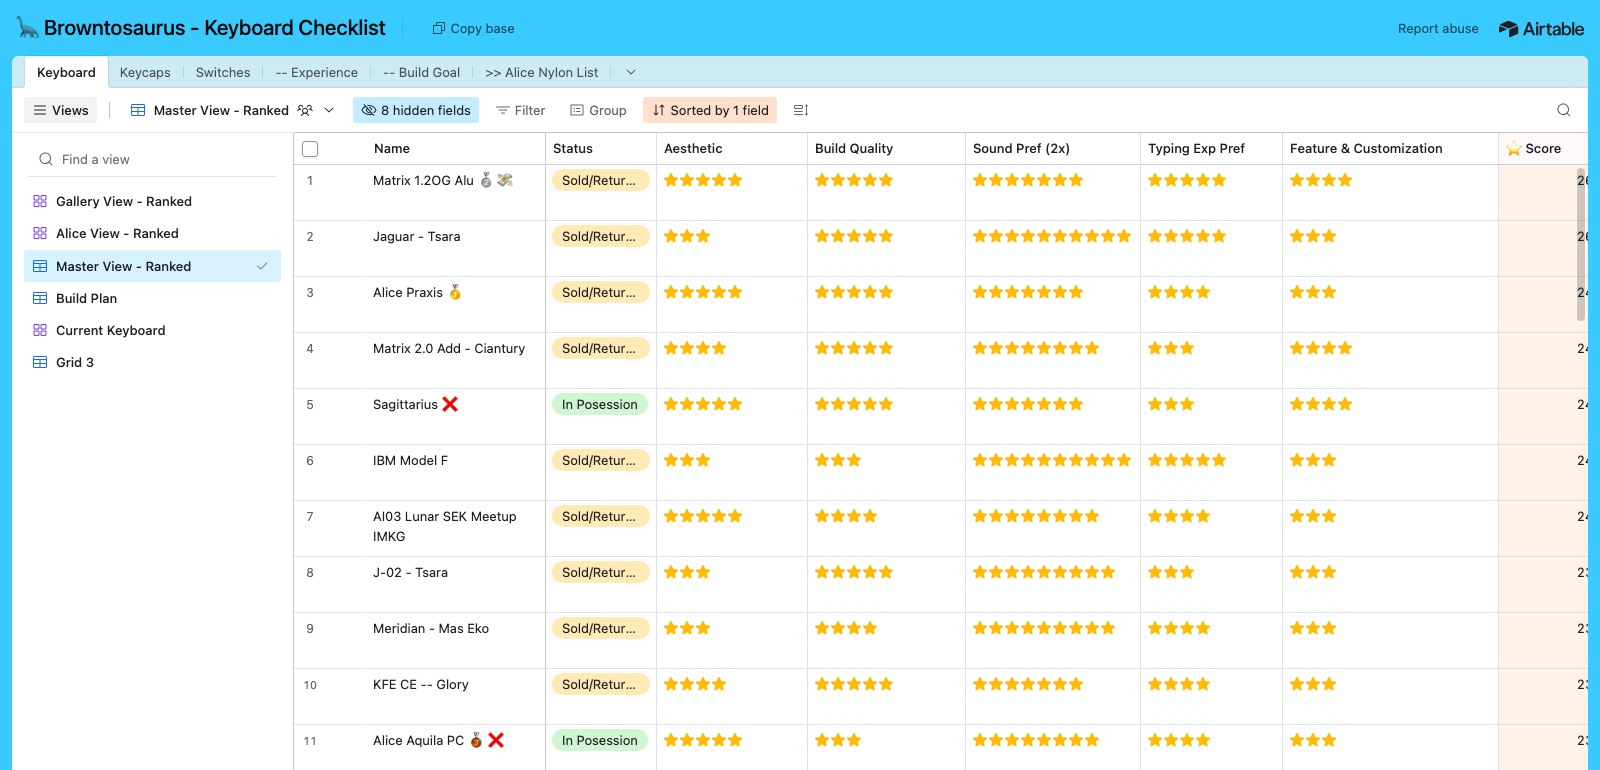Click the red X beside Alice Aquila PC
The height and width of the screenshot is (770, 1600).
(x=496, y=740)
